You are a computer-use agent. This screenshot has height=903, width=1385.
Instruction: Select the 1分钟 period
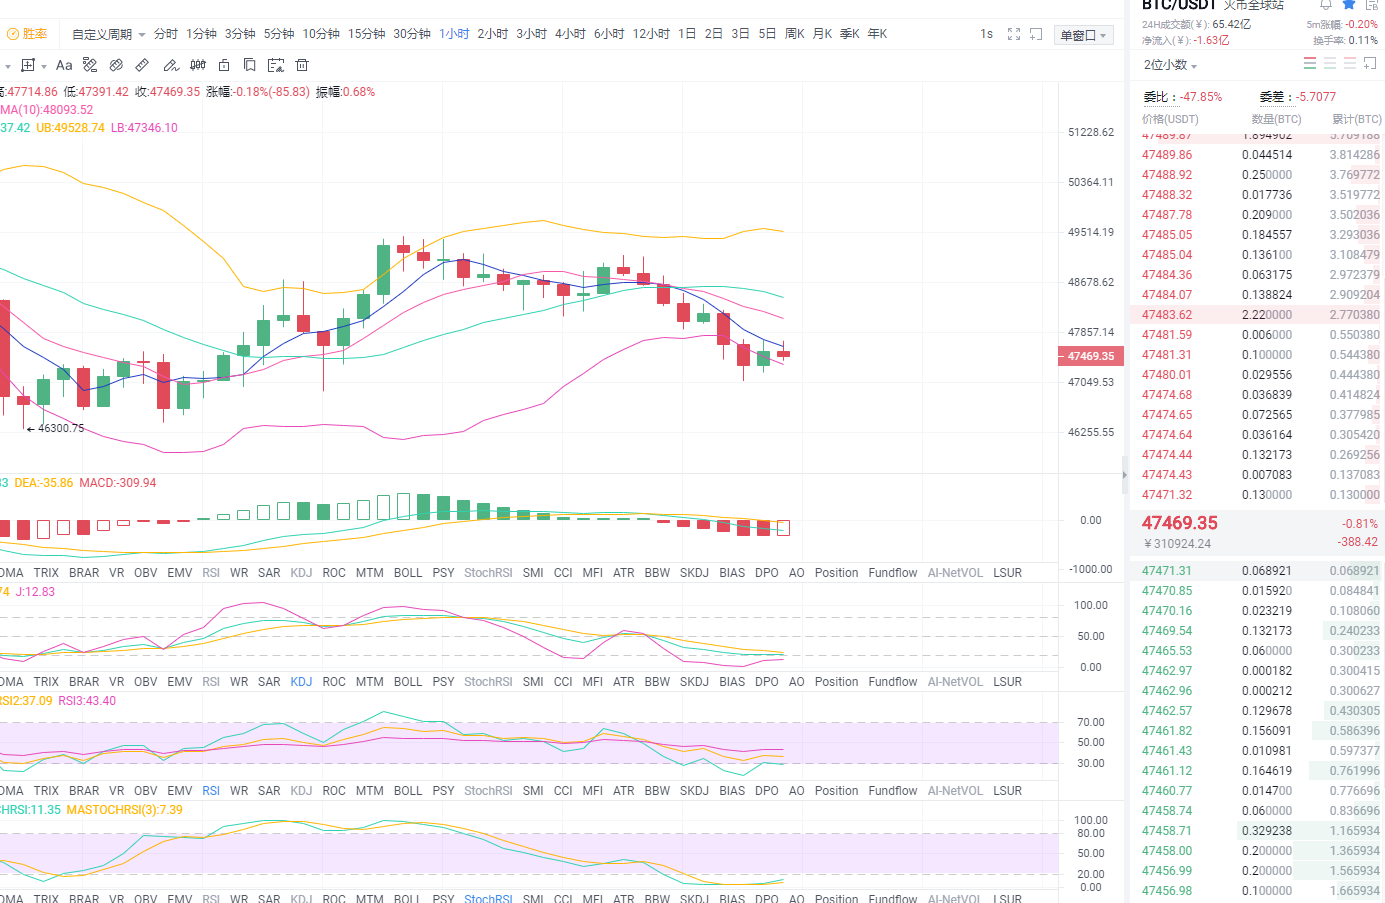point(201,34)
